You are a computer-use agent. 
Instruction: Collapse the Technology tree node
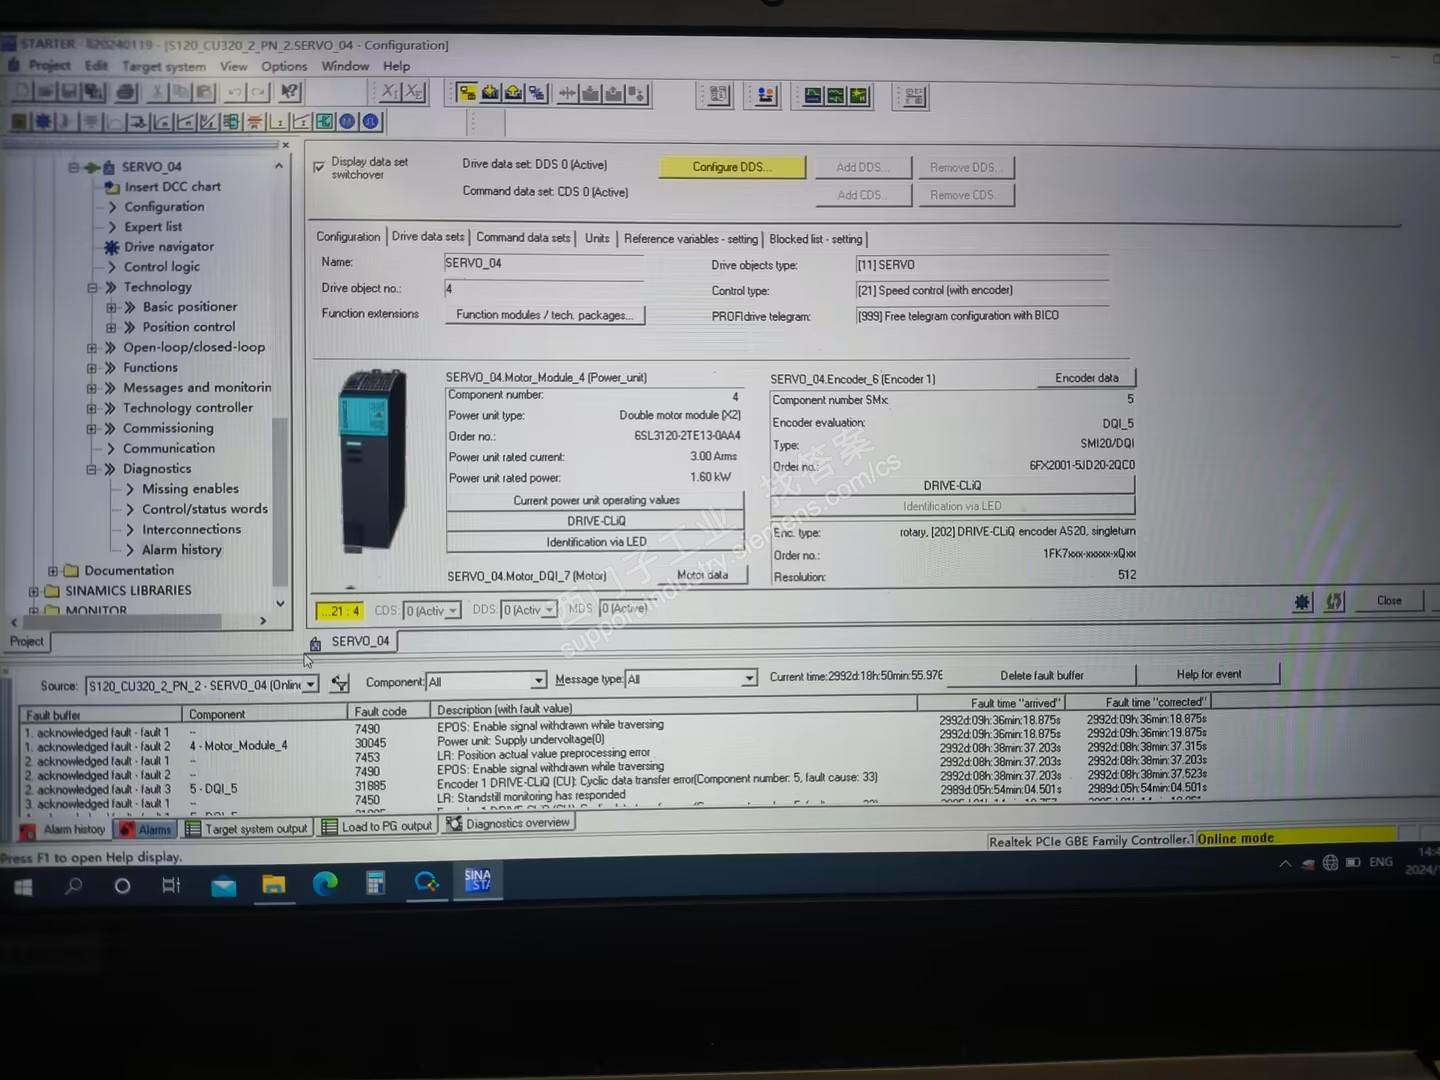[x=92, y=287]
